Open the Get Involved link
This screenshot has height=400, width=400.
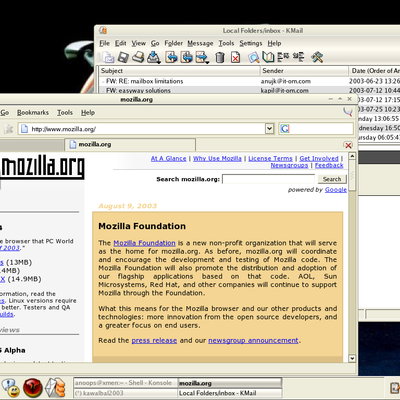[x=319, y=159]
